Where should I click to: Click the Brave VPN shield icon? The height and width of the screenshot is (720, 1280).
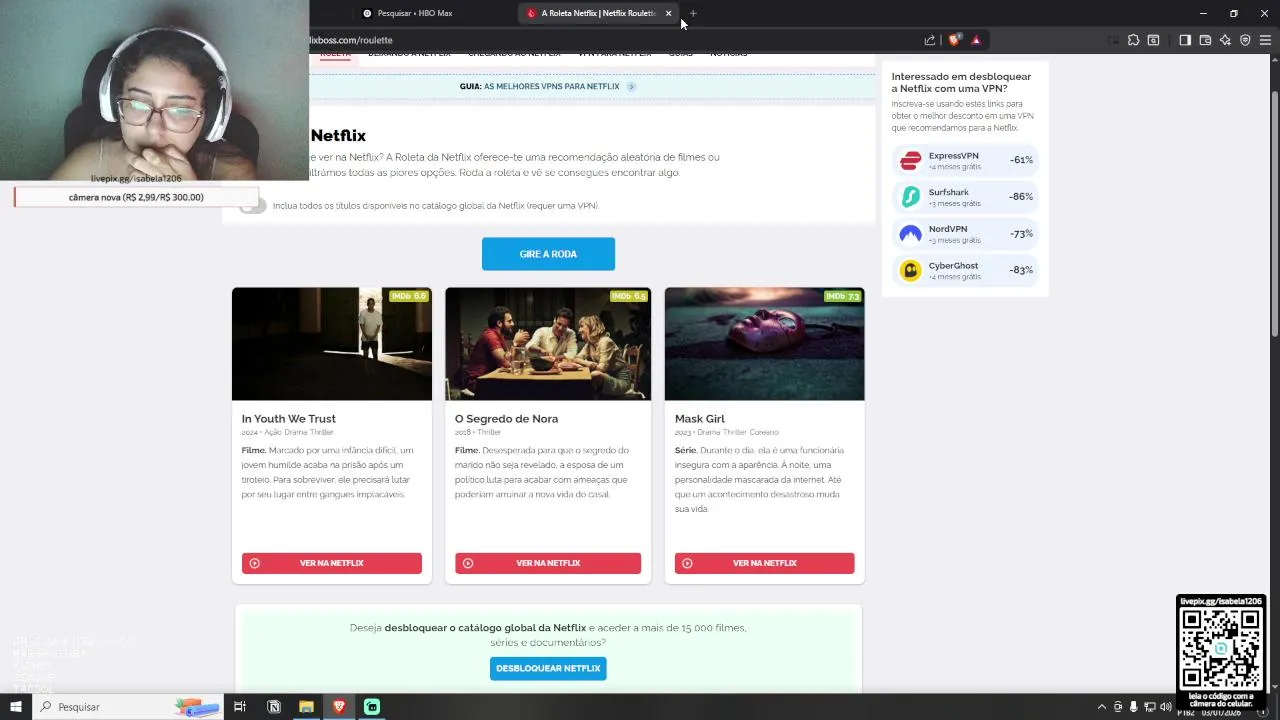(1245, 40)
